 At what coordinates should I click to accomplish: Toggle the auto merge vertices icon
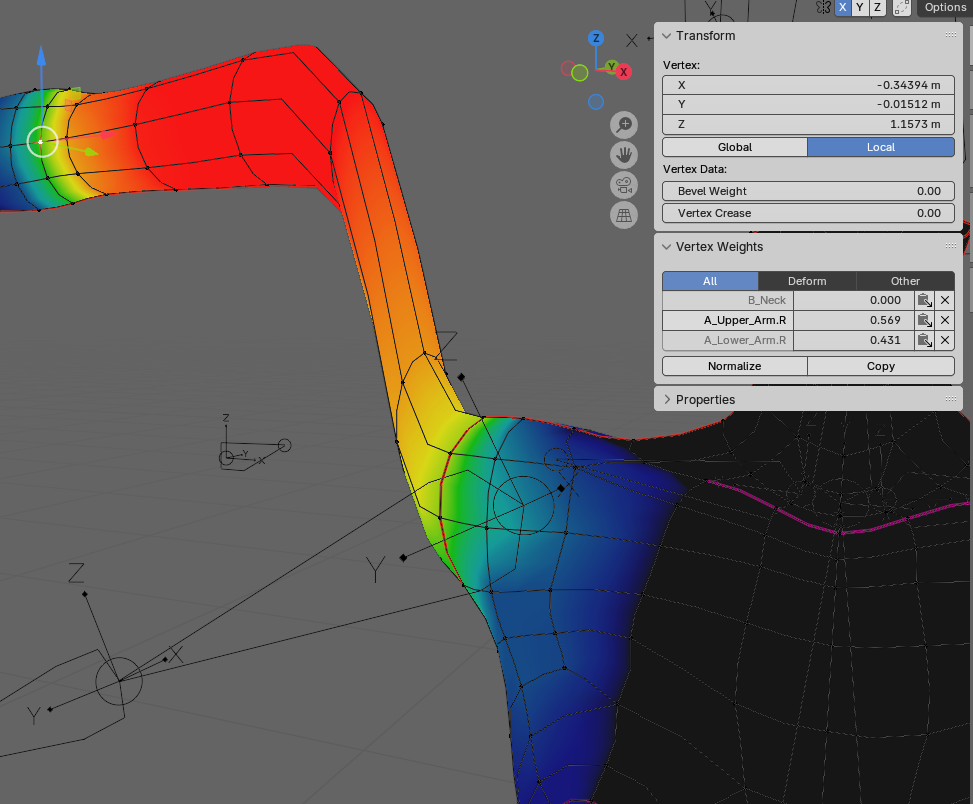point(902,7)
